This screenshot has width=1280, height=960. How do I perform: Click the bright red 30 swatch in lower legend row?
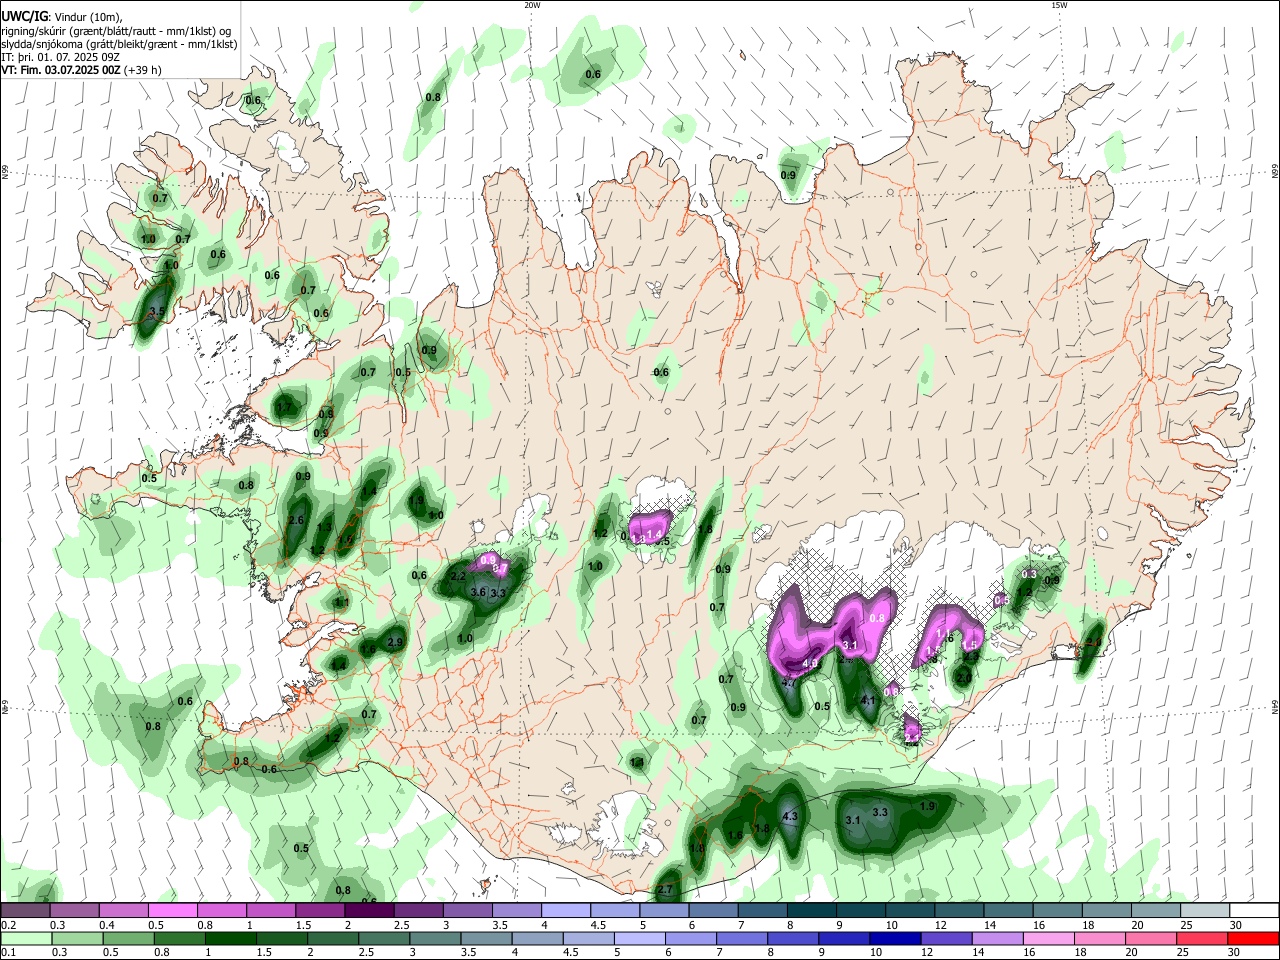(1253, 938)
